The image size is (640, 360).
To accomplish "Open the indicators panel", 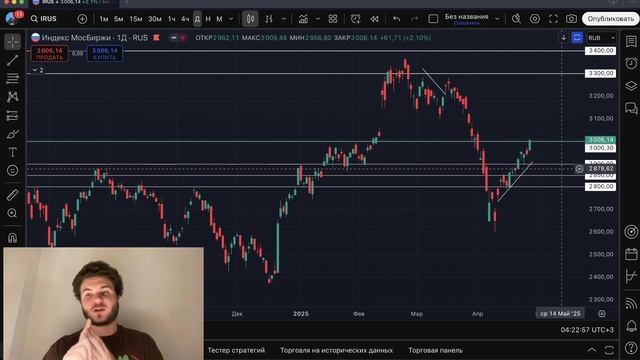I will 303,19.
